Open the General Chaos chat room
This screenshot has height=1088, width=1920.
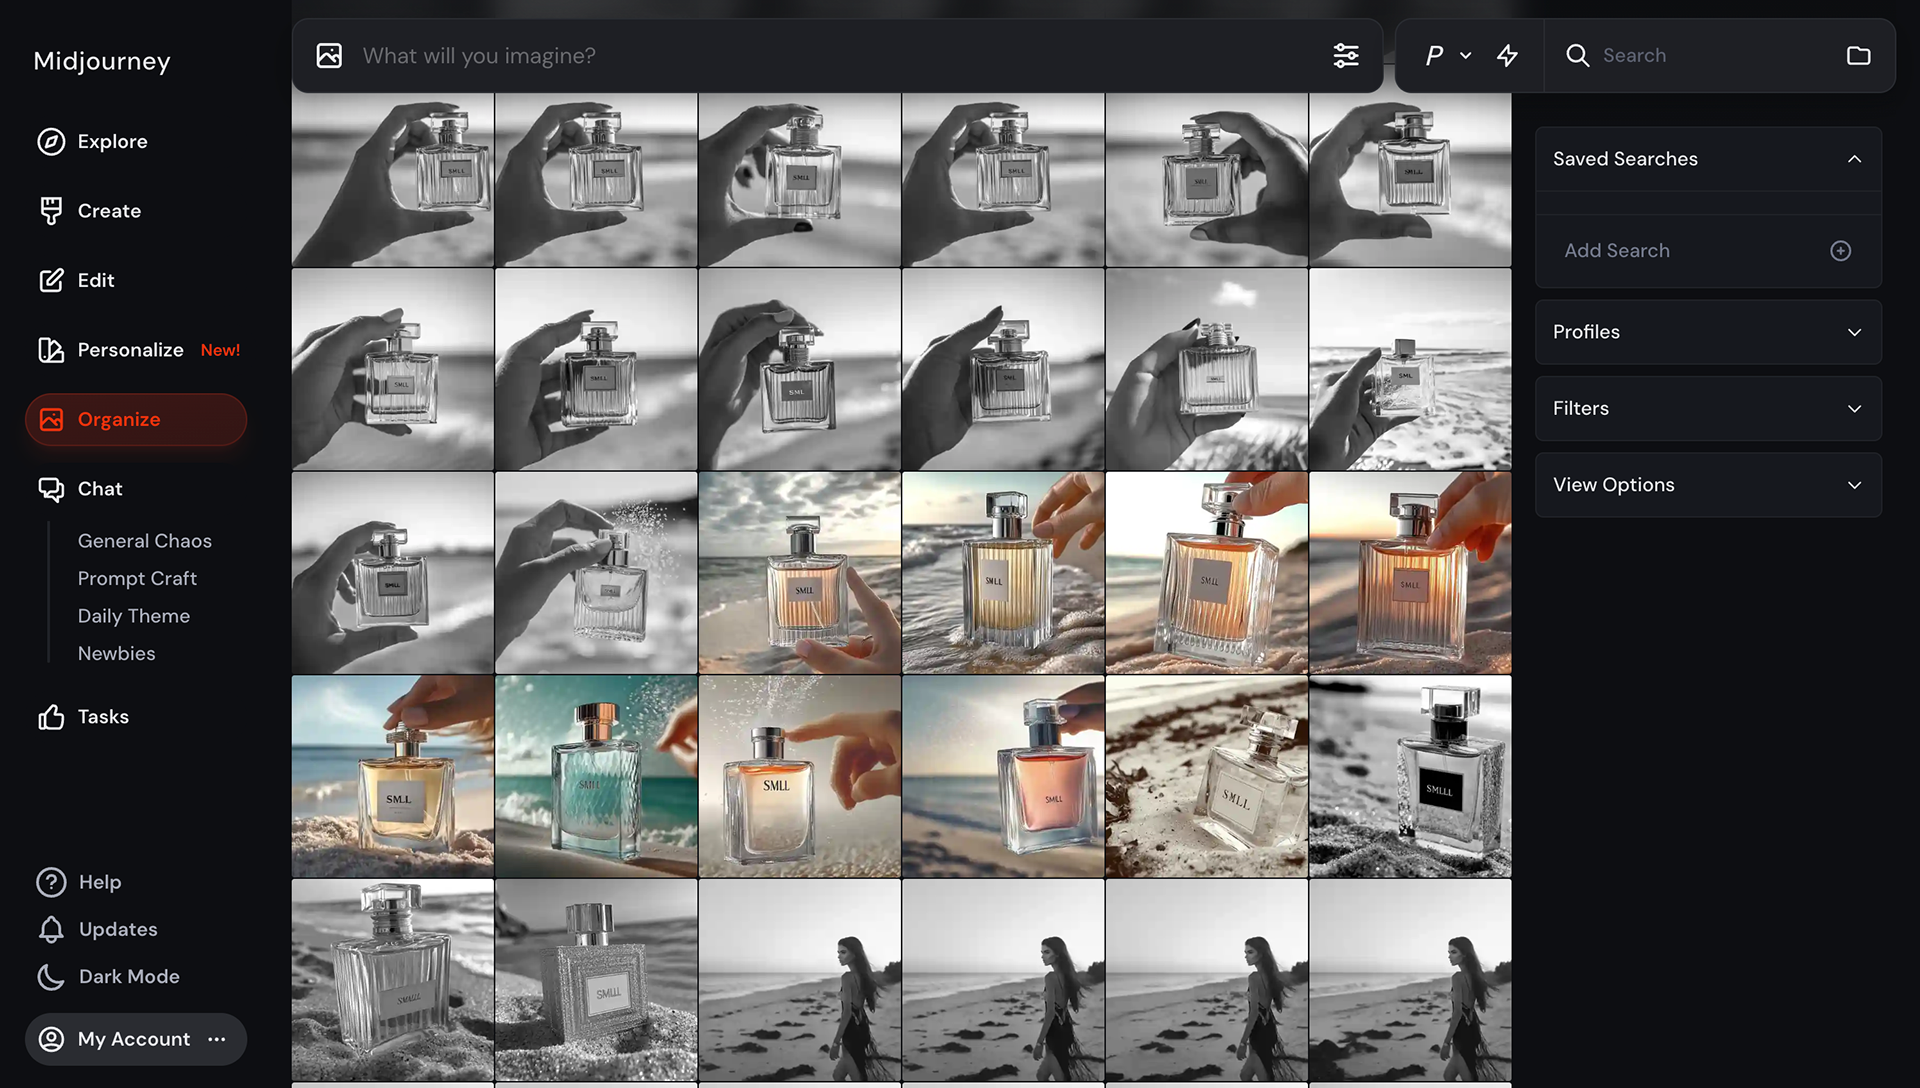click(x=145, y=541)
